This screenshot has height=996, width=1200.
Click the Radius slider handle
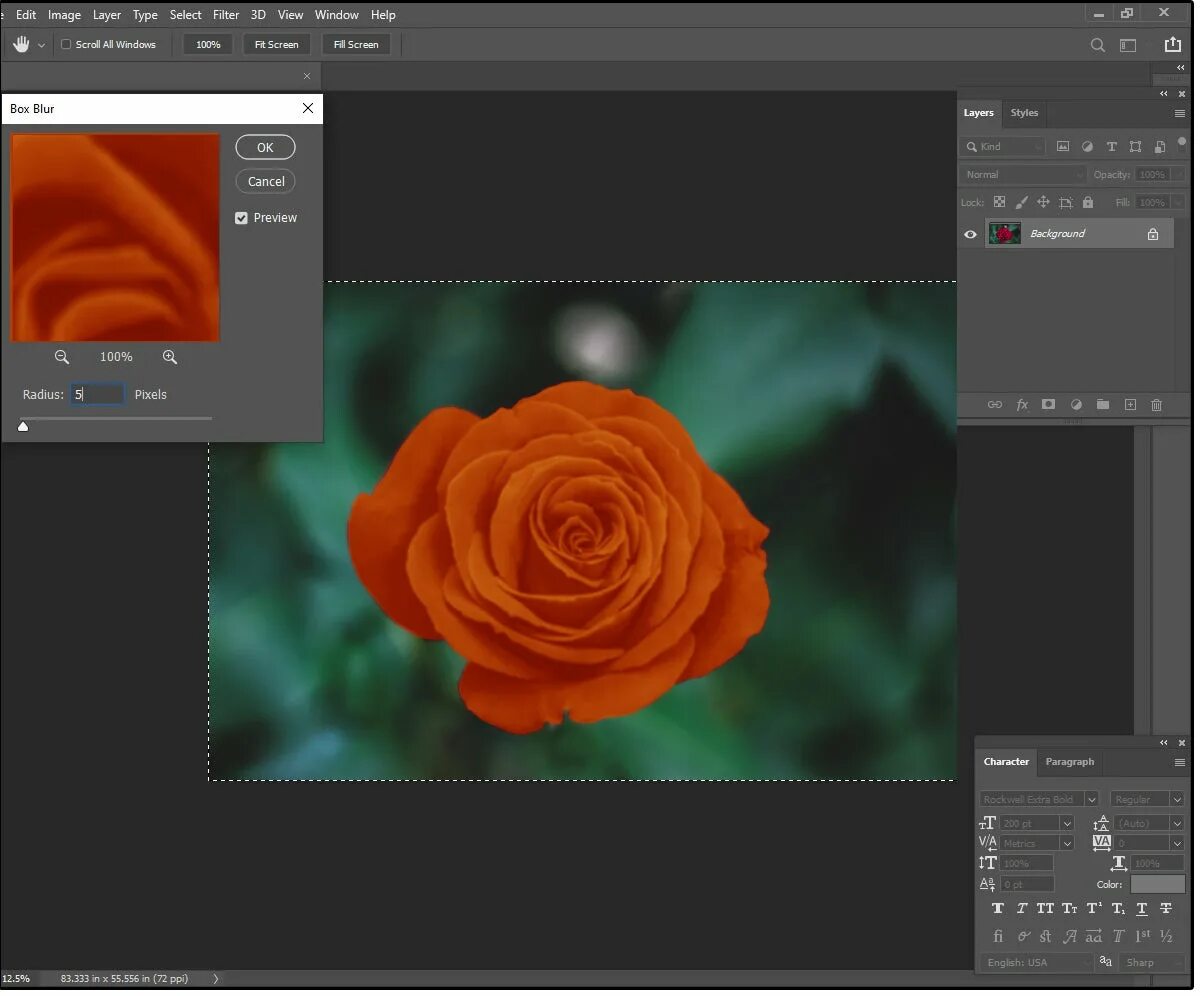tap(23, 429)
